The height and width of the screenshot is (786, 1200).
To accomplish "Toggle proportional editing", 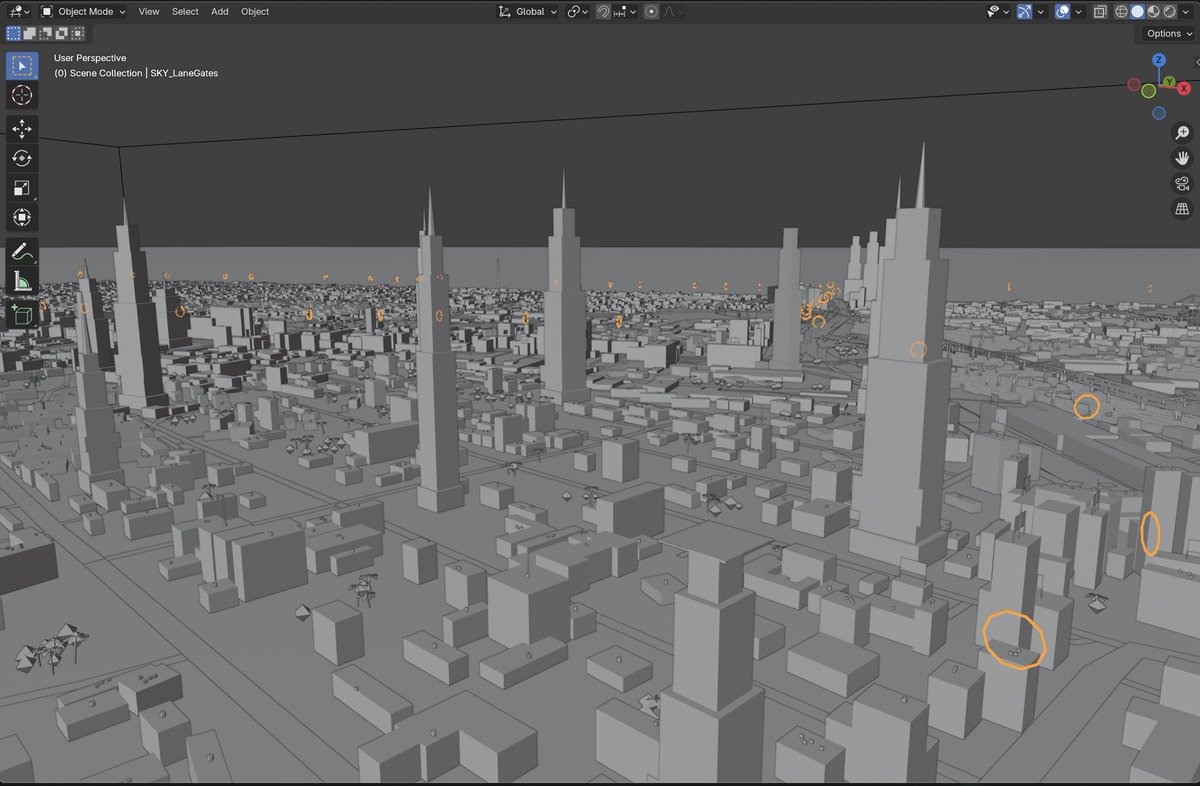I will pos(651,11).
